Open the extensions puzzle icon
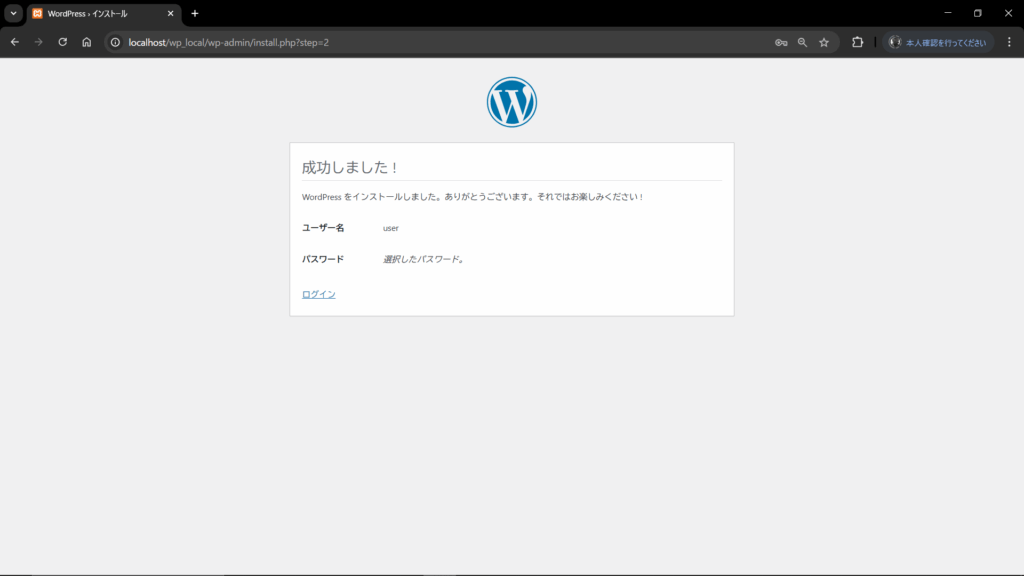Viewport: 1024px width, 576px height. click(x=857, y=42)
